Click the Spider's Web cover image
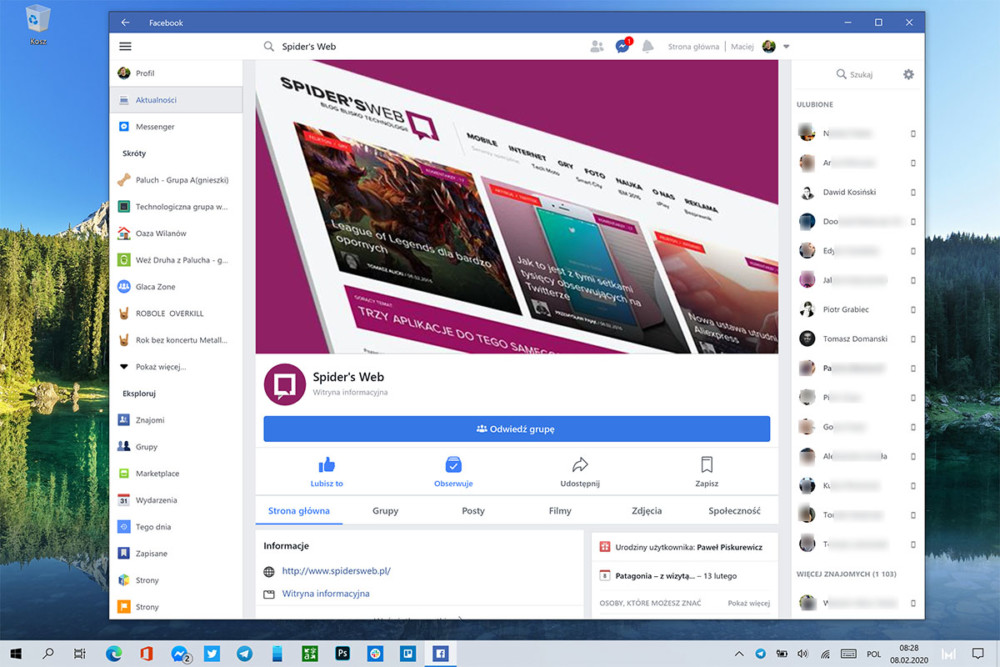Viewport: 1000px width, 667px height. pos(517,207)
